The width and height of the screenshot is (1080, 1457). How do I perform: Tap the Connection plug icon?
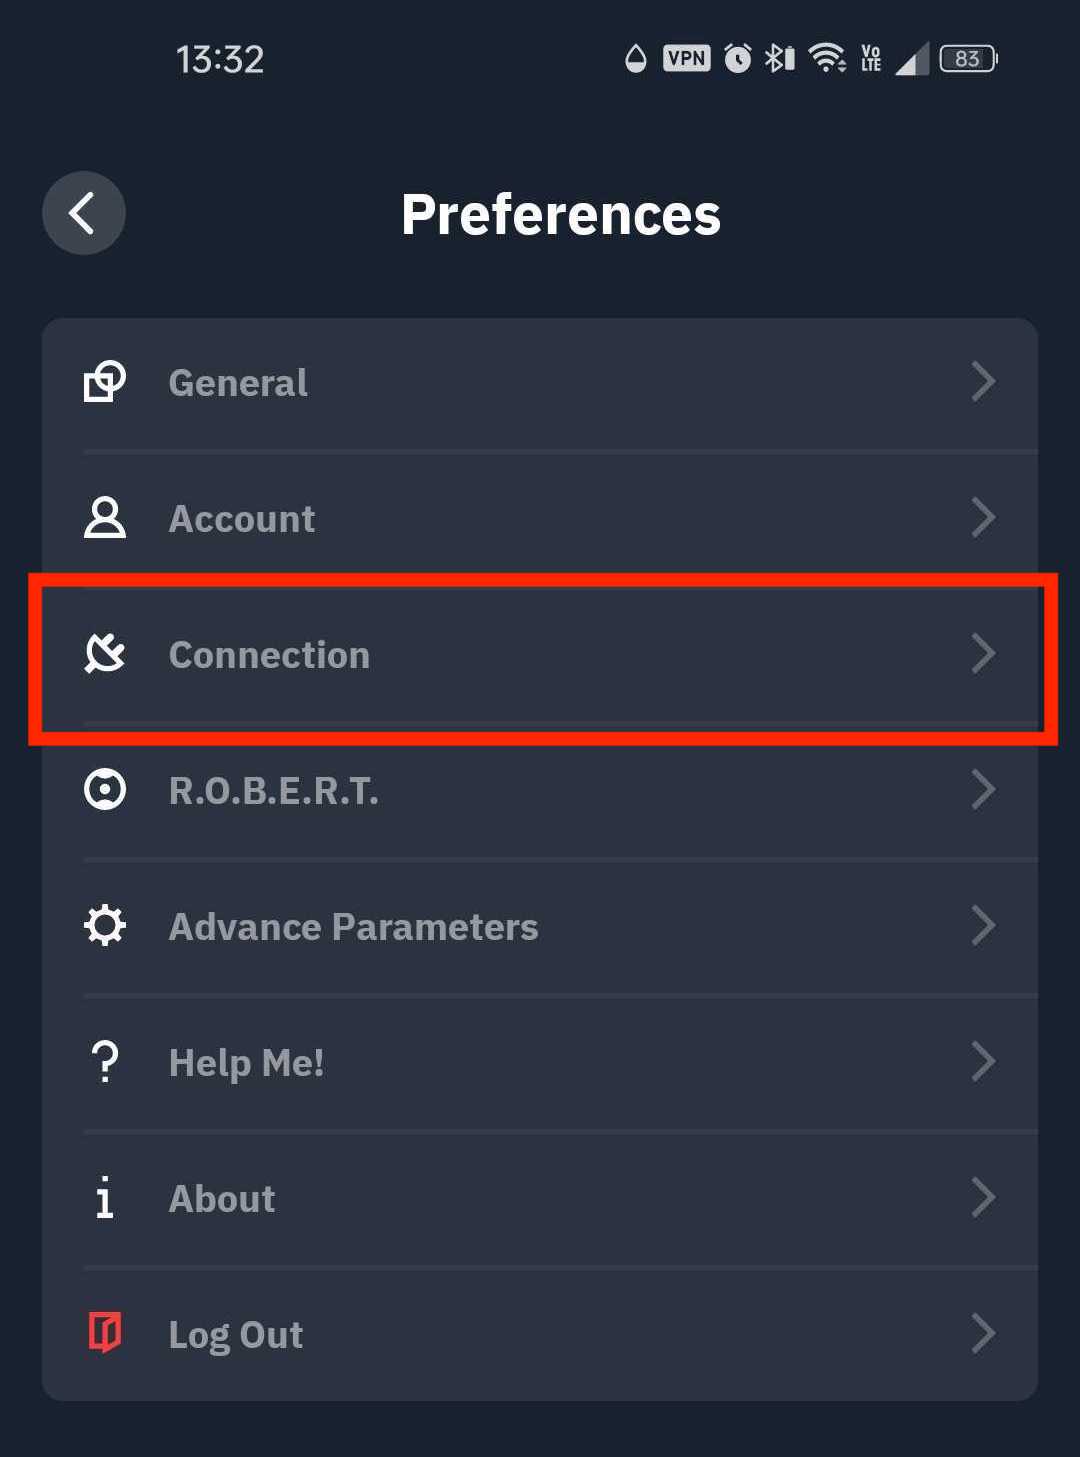(x=104, y=654)
